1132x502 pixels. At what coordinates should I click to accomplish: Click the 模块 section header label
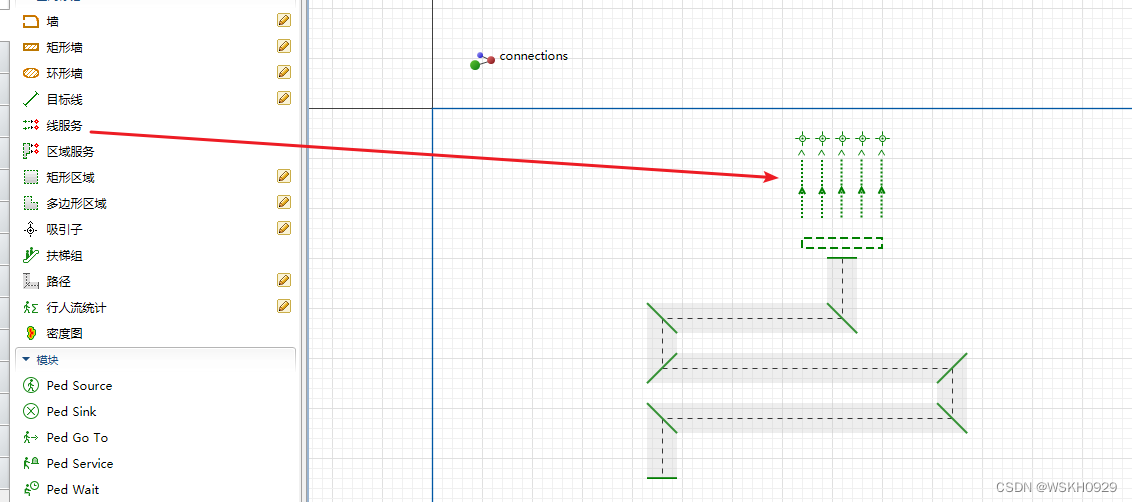(48, 359)
